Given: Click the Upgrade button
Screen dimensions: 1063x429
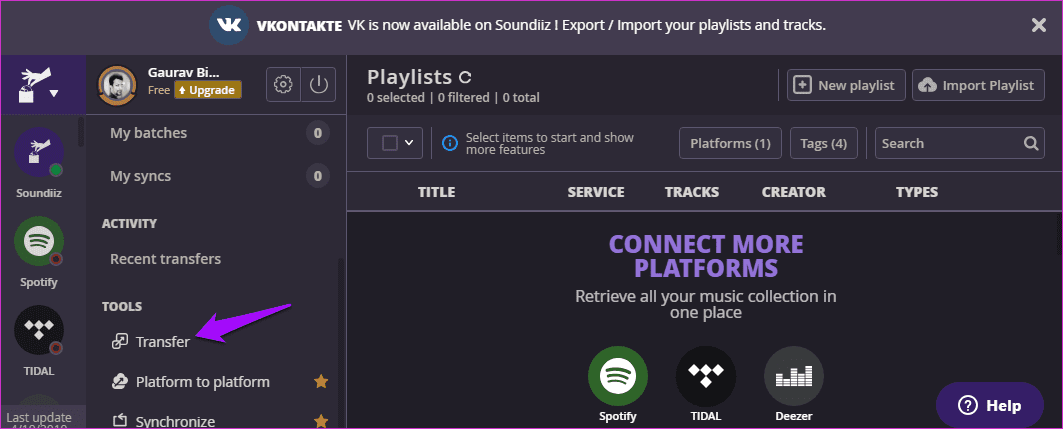Looking at the screenshot, I should tap(207, 90).
